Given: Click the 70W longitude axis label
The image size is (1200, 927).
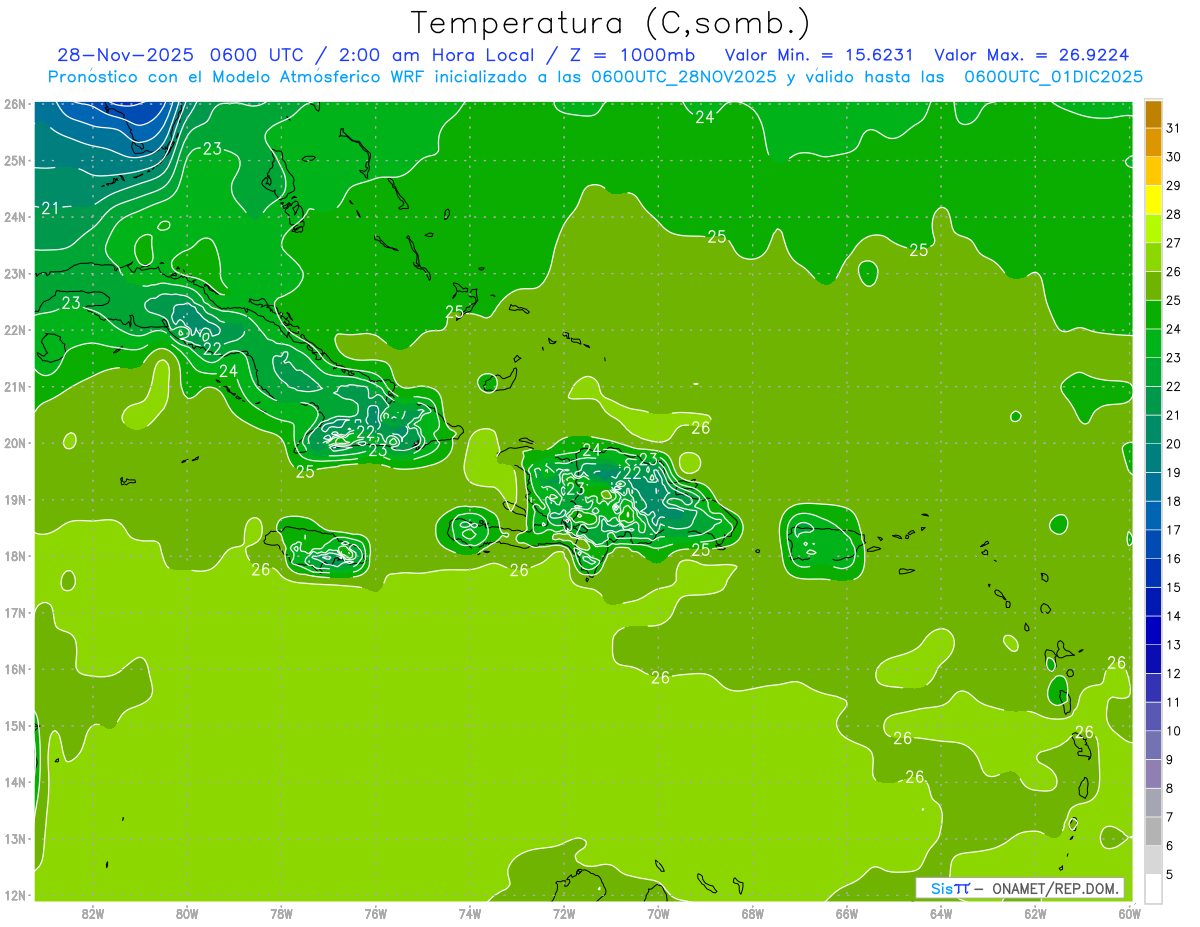Looking at the screenshot, I should (658, 913).
